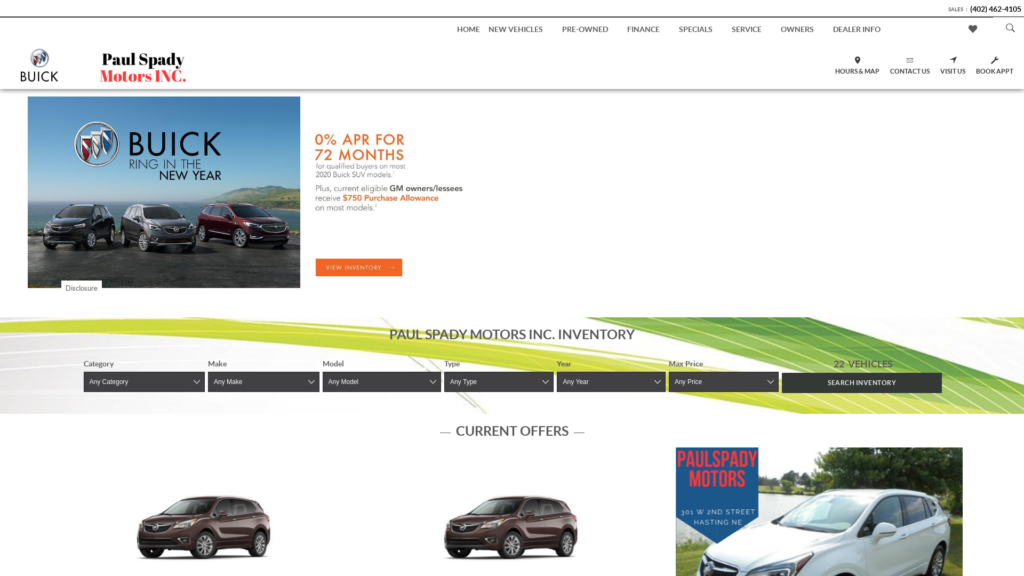Open the Any Type dropdown

tap(498, 382)
